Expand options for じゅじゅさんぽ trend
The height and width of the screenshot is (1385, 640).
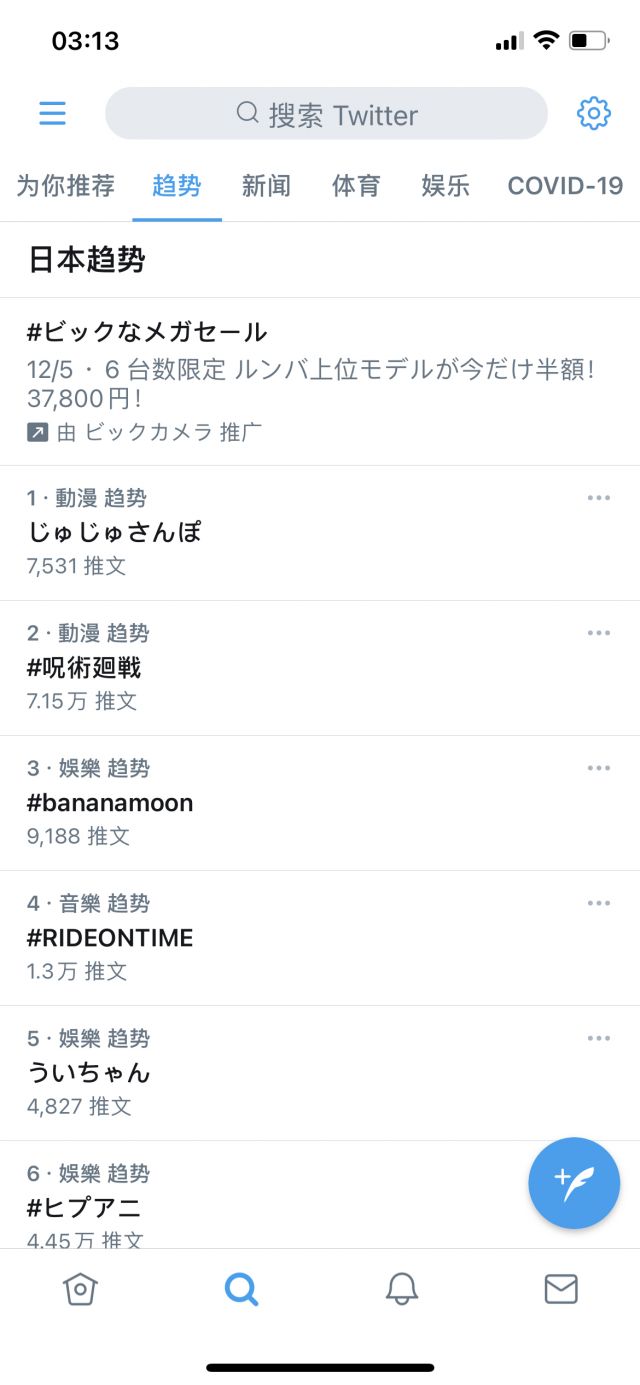coord(598,498)
